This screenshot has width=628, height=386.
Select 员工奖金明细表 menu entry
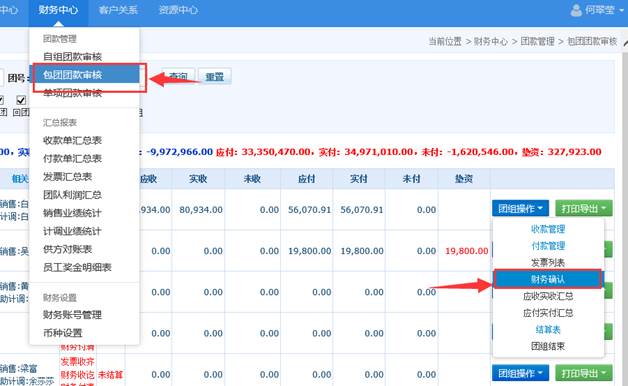pyautogui.click(x=77, y=267)
